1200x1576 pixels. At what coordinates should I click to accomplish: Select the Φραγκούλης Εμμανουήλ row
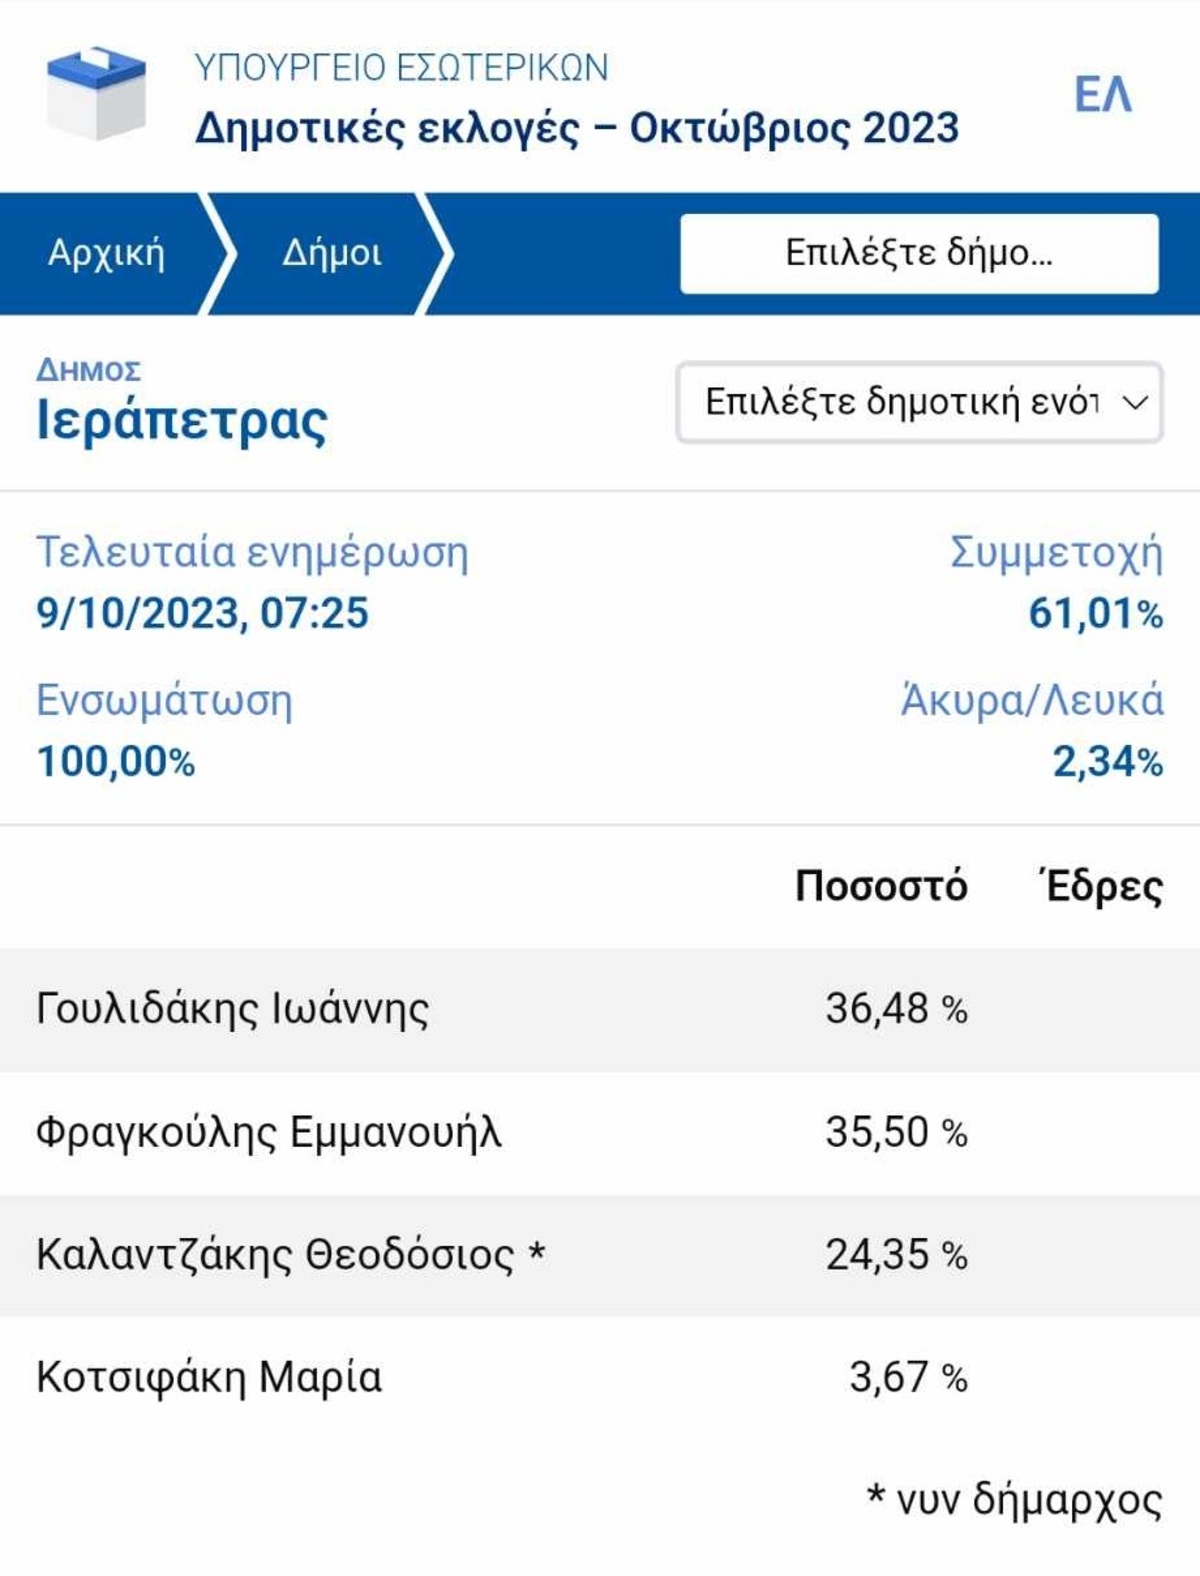(600, 1133)
